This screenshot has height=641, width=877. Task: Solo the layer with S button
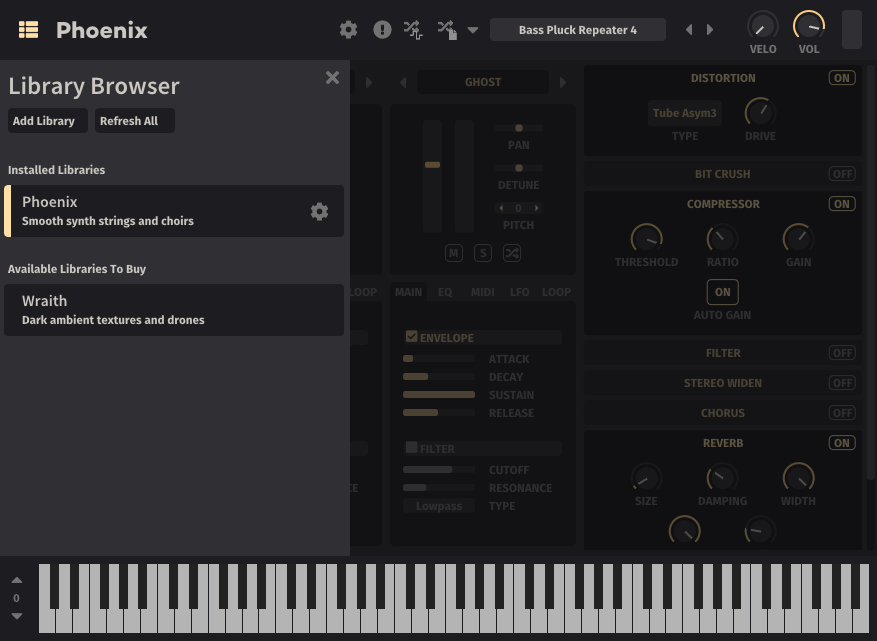(483, 253)
